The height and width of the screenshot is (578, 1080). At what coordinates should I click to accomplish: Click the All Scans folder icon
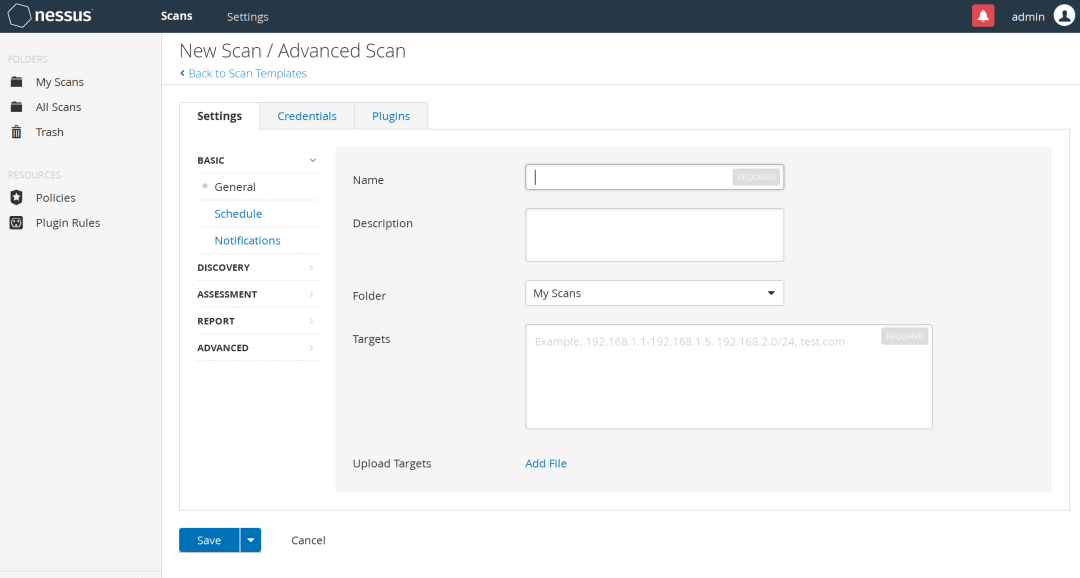(17, 107)
